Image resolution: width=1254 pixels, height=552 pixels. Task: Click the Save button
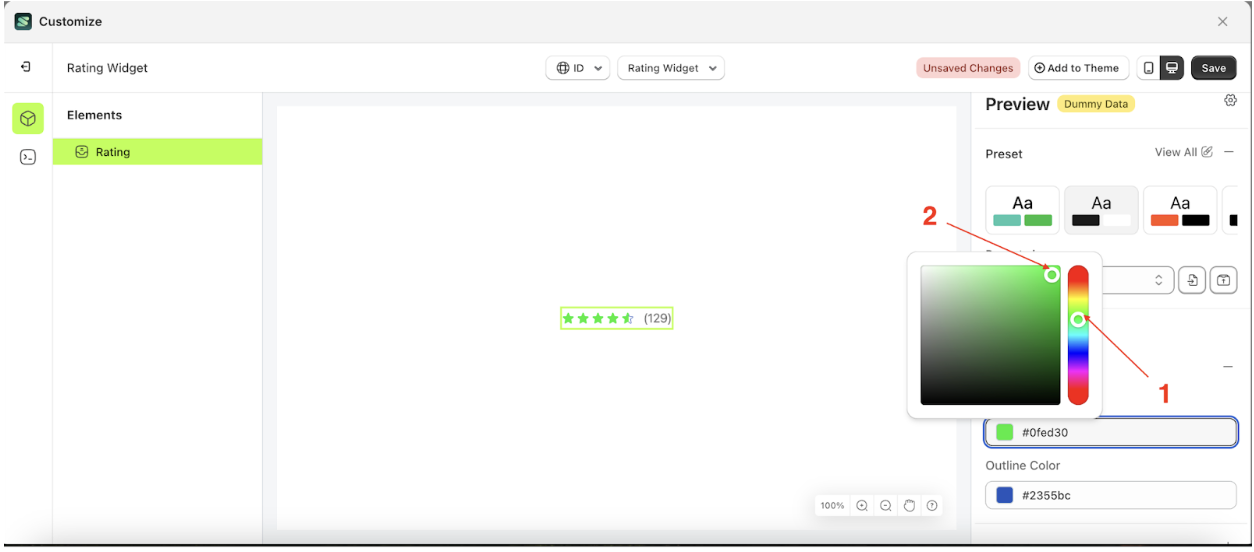tap(1213, 68)
